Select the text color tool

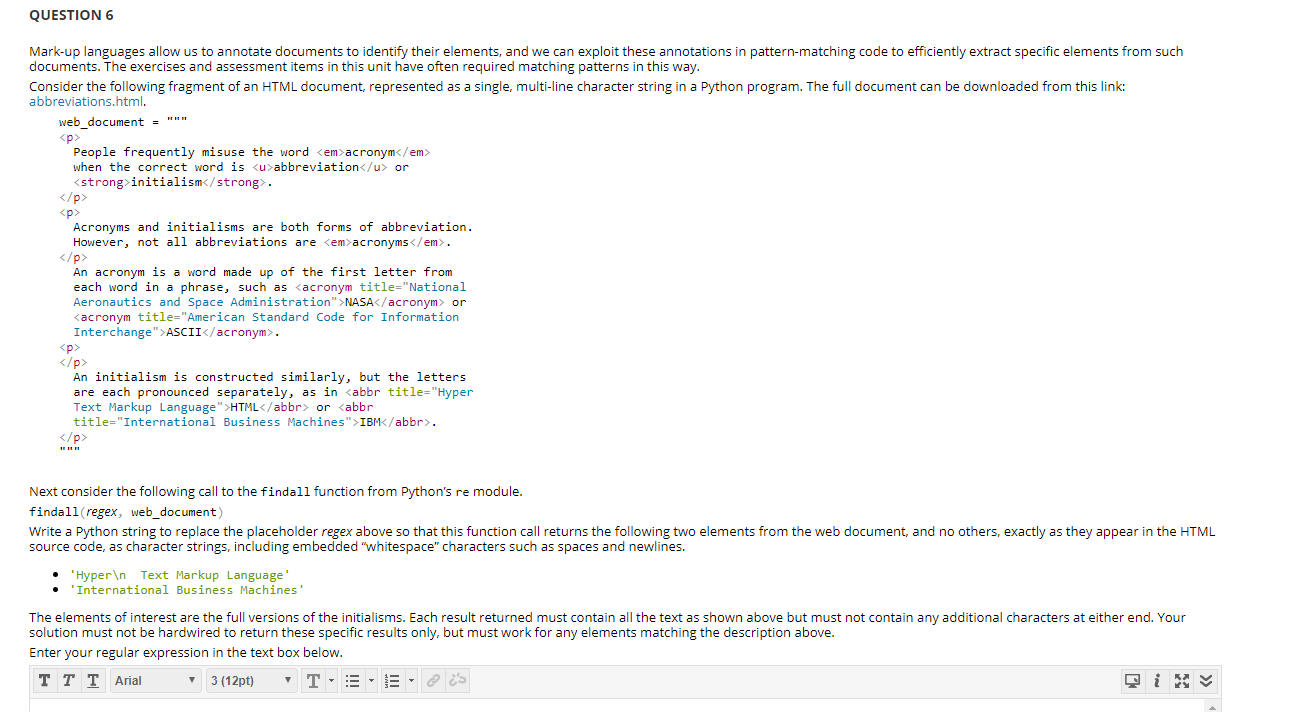click(x=315, y=680)
